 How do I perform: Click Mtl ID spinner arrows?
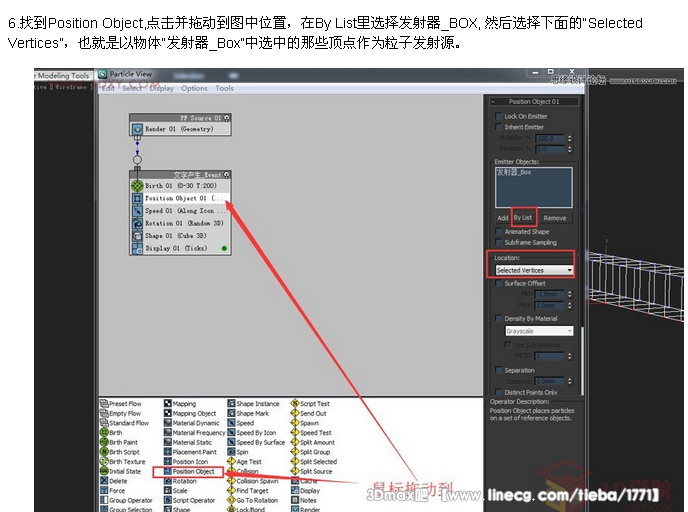(570, 356)
